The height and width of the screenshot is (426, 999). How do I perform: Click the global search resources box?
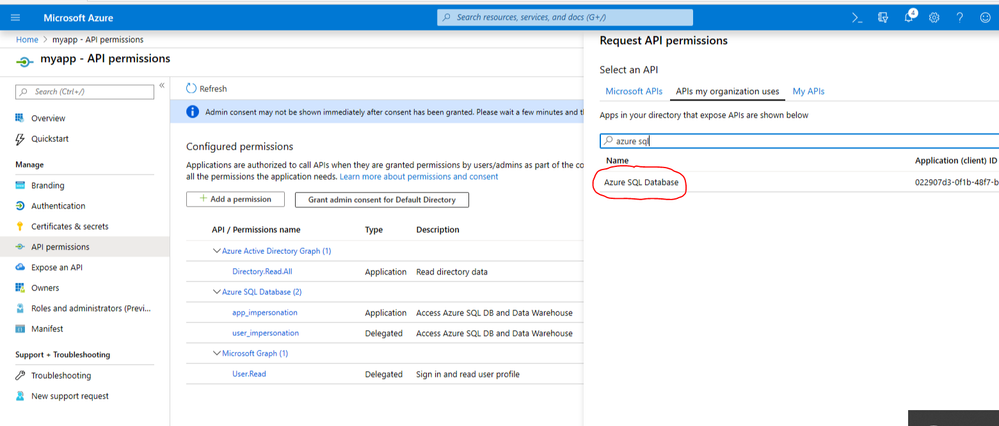pos(564,17)
